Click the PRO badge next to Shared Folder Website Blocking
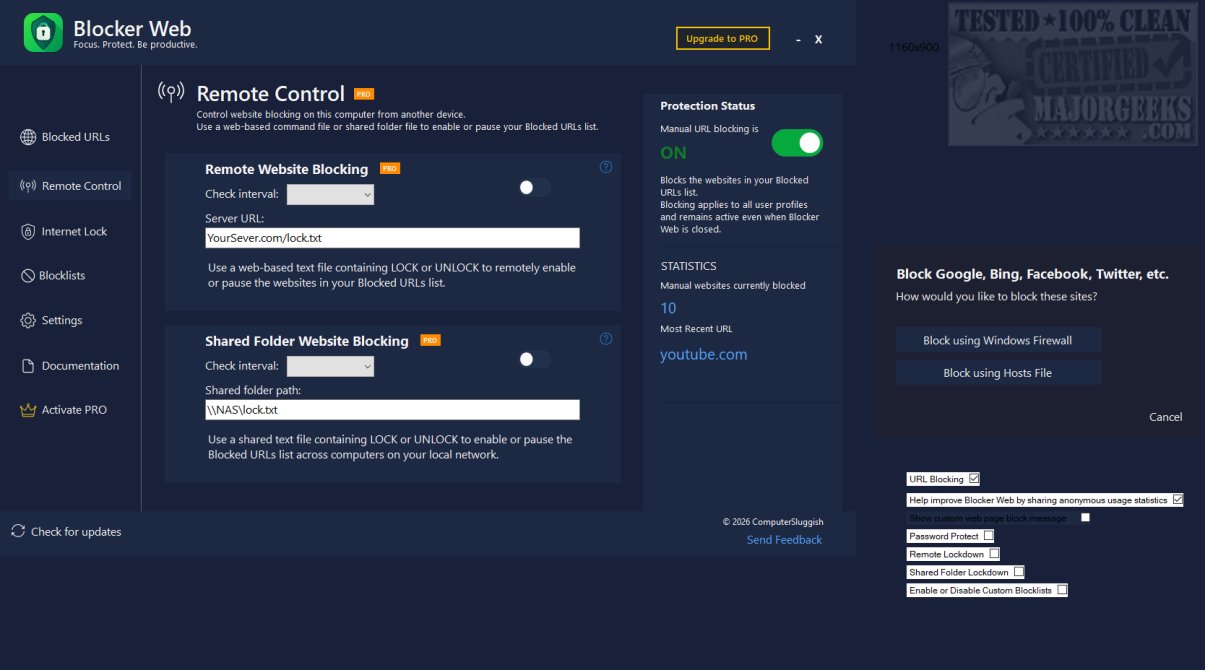Screen dimensions: 1205x670 pyautogui.click(x=430, y=340)
